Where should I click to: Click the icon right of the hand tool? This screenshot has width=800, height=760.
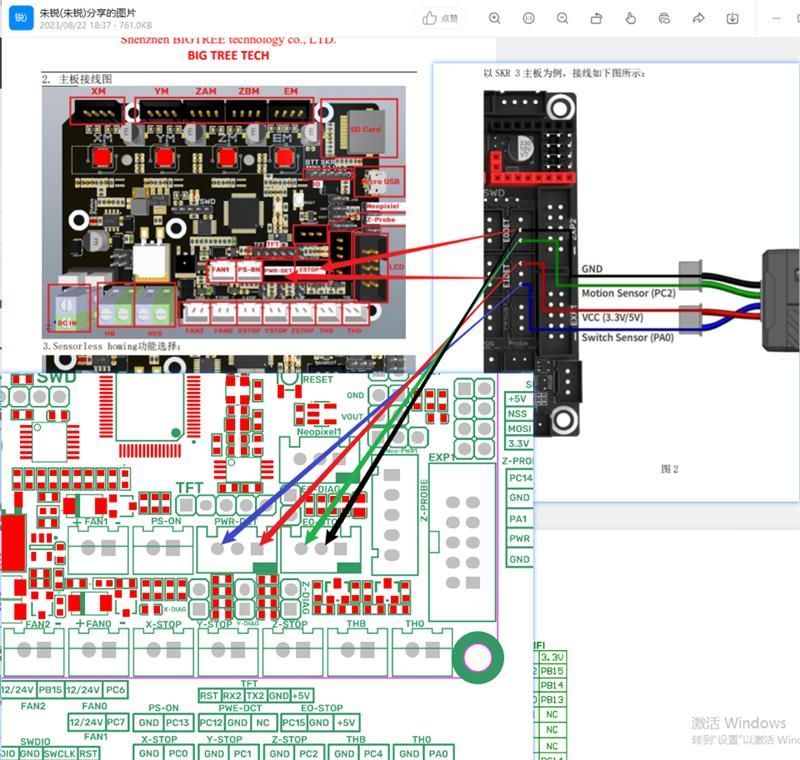pos(664,19)
